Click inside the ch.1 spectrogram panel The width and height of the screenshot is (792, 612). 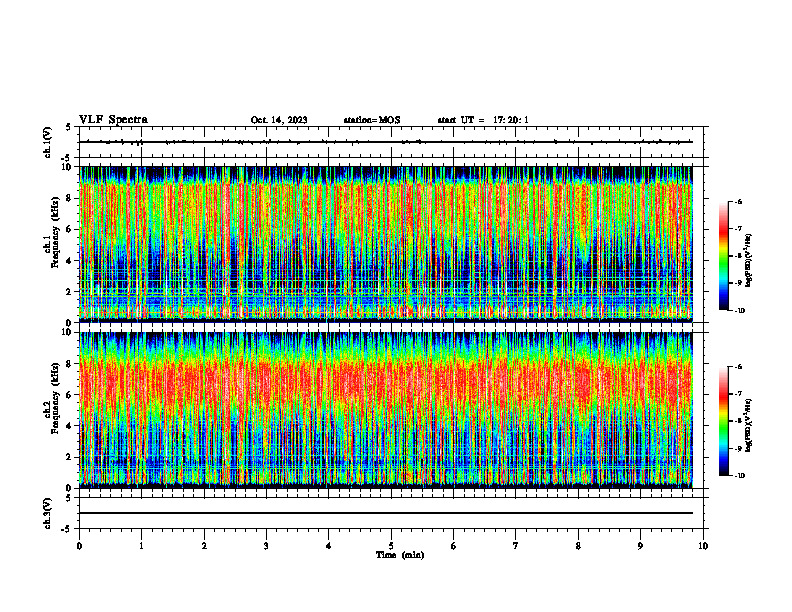tap(386, 244)
